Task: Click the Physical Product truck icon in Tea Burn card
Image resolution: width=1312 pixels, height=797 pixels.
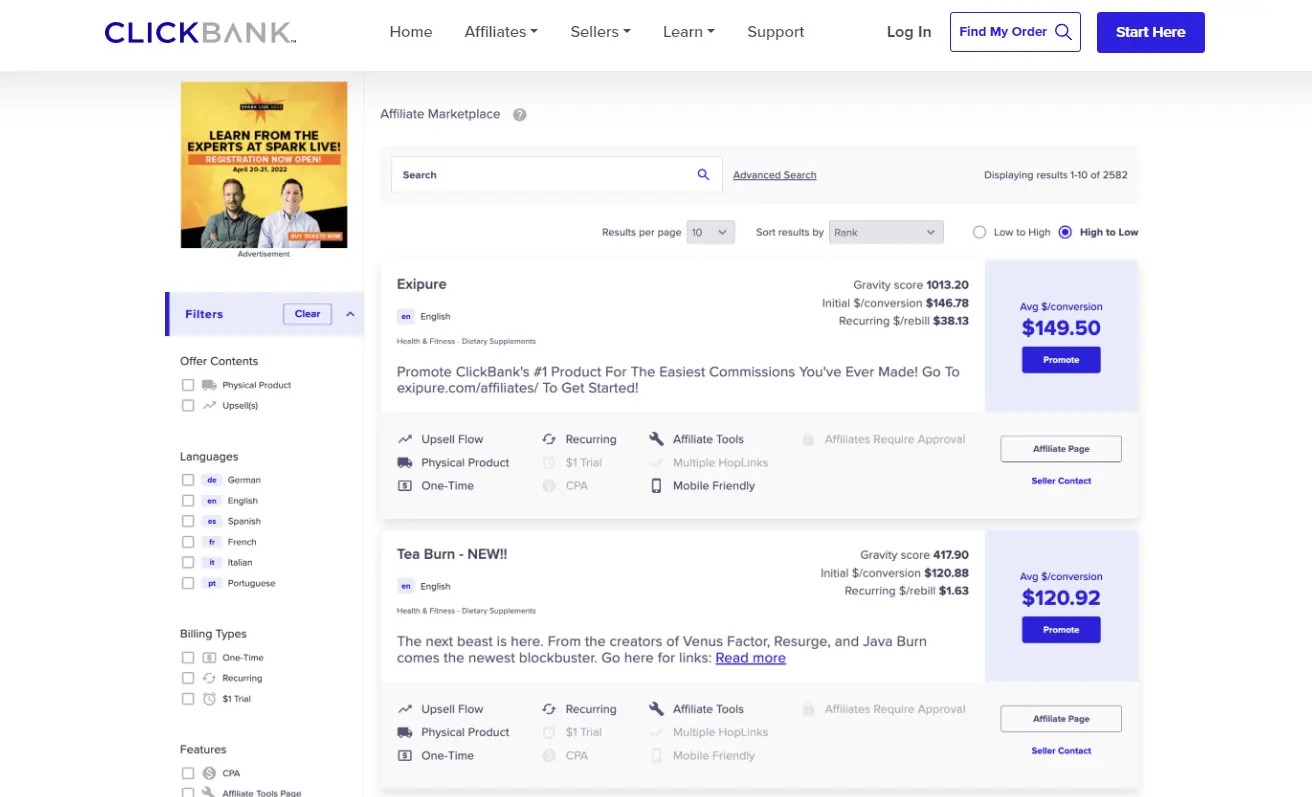Action: pos(405,732)
